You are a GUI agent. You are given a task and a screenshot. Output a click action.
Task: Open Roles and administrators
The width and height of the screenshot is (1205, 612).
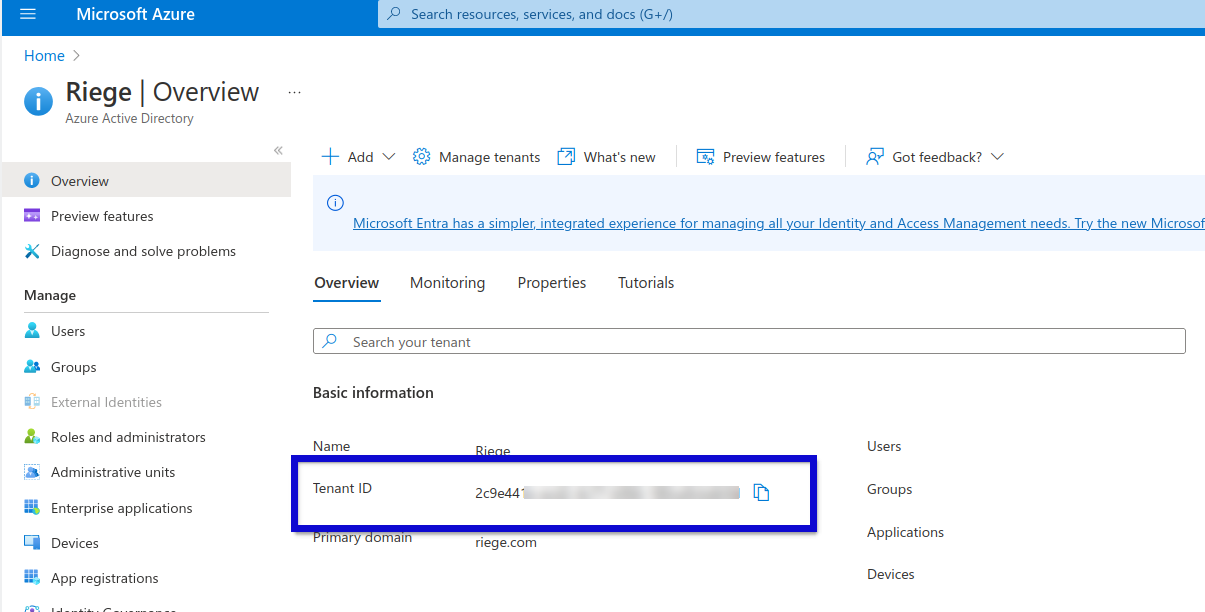pyautogui.click(x=128, y=436)
